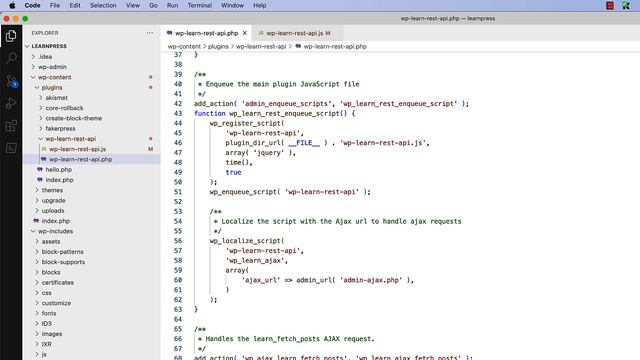Open the Edit menu
This screenshot has width=640, height=360.
coord(75,5)
